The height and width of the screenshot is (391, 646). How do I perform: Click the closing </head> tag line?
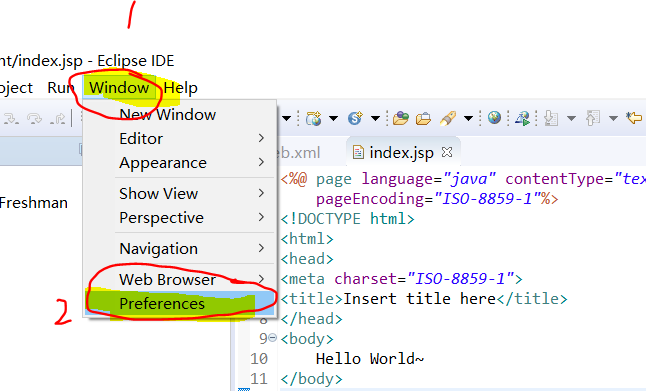tap(311, 318)
